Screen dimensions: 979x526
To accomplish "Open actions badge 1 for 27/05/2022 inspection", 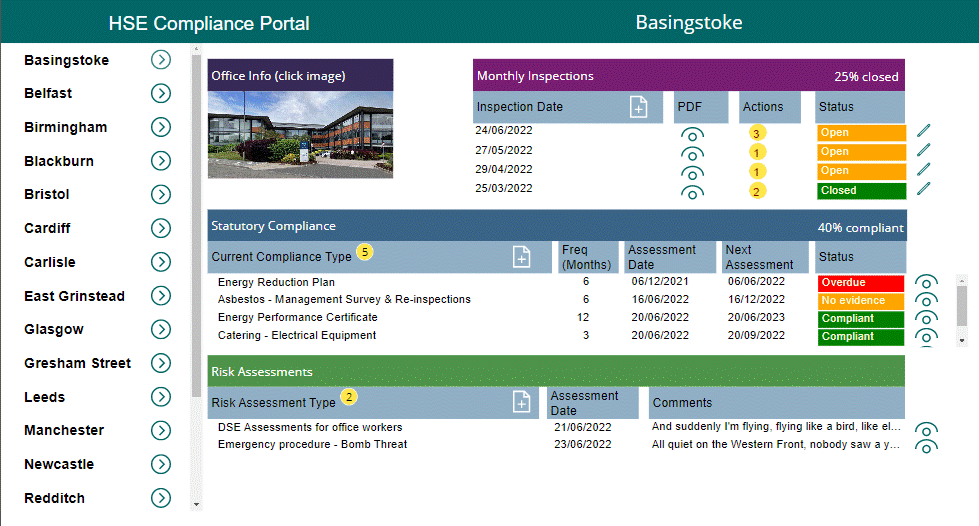I will pyautogui.click(x=757, y=152).
